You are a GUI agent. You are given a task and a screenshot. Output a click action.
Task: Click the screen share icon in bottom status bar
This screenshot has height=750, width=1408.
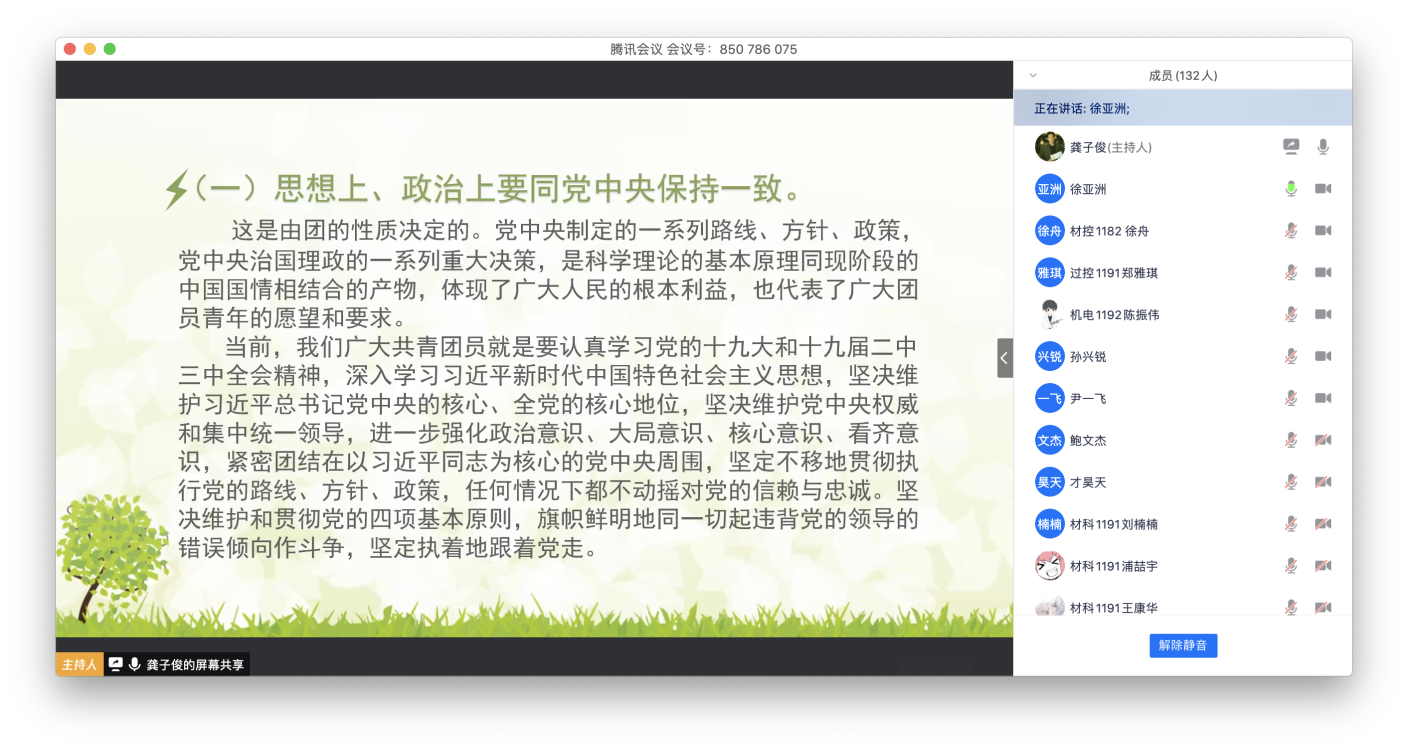coord(115,665)
